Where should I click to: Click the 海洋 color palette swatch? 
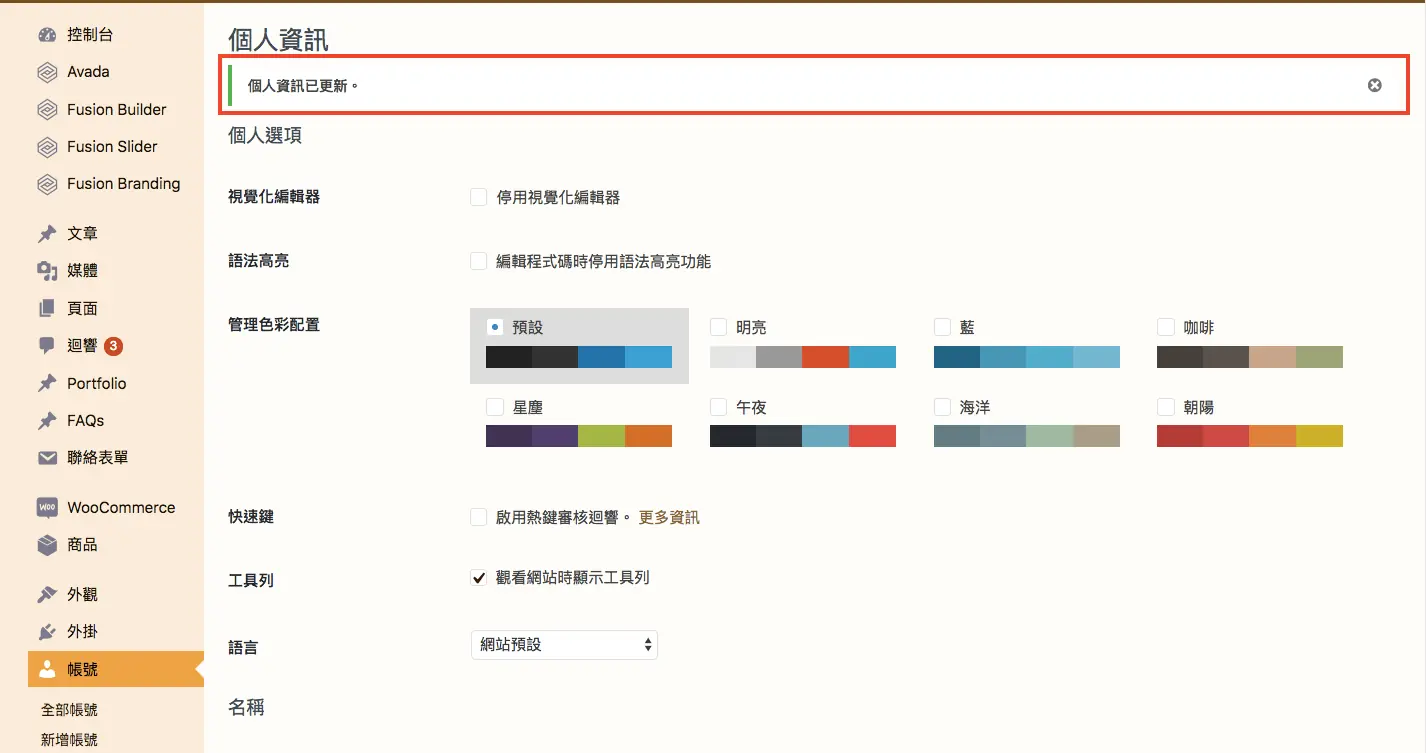tap(1027, 436)
